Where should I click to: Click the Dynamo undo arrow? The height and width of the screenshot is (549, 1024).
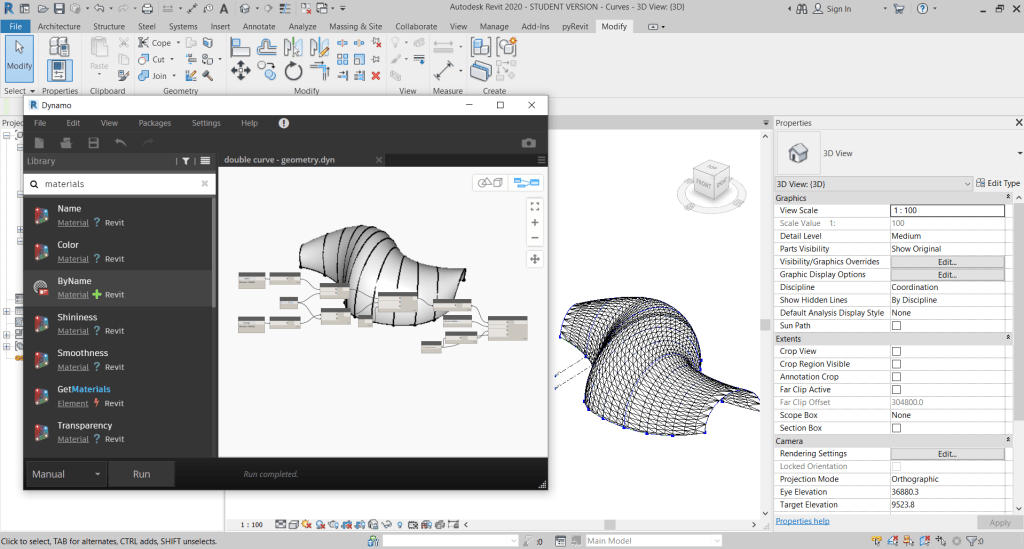coord(121,143)
